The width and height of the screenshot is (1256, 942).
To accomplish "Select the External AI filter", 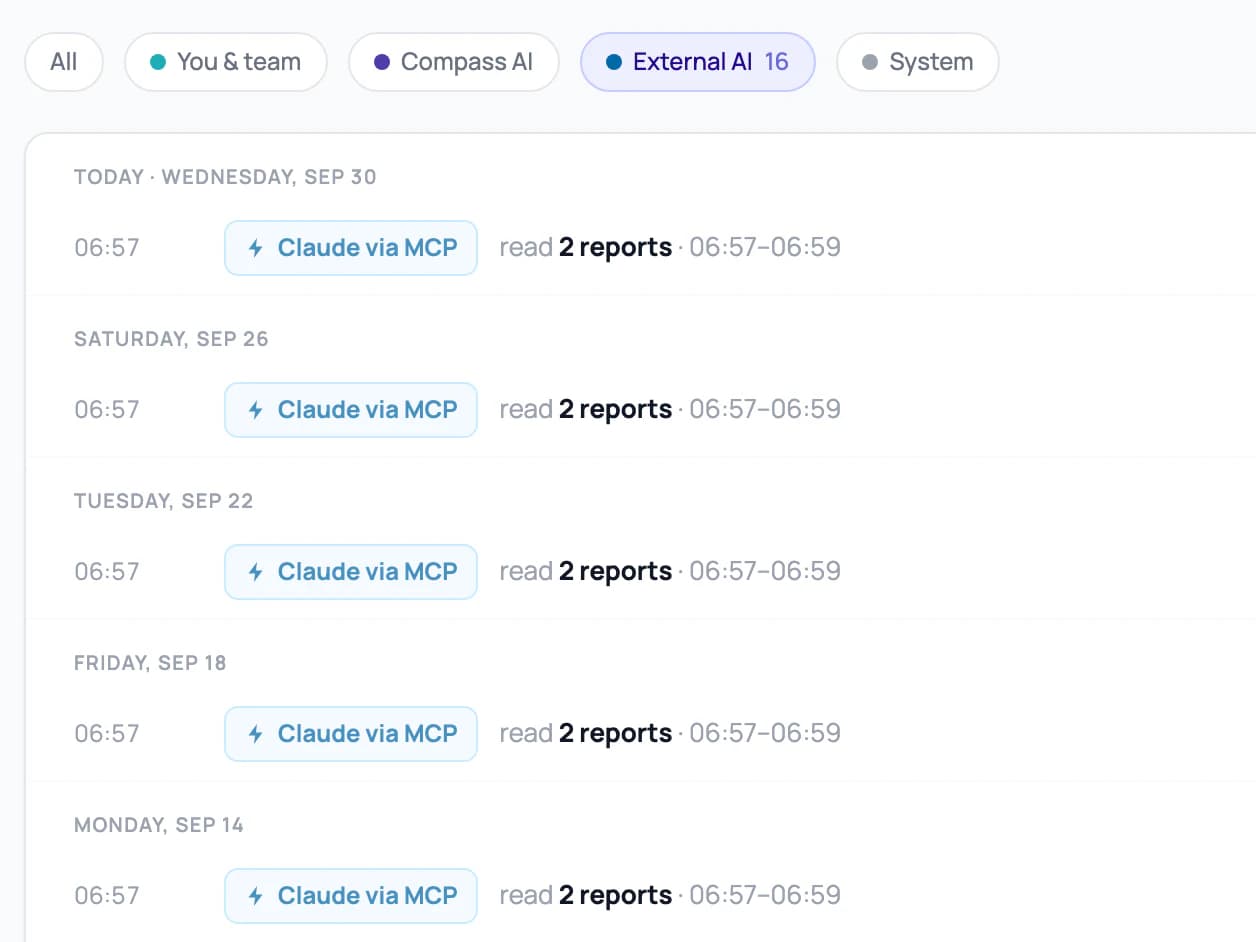I will [698, 62].
